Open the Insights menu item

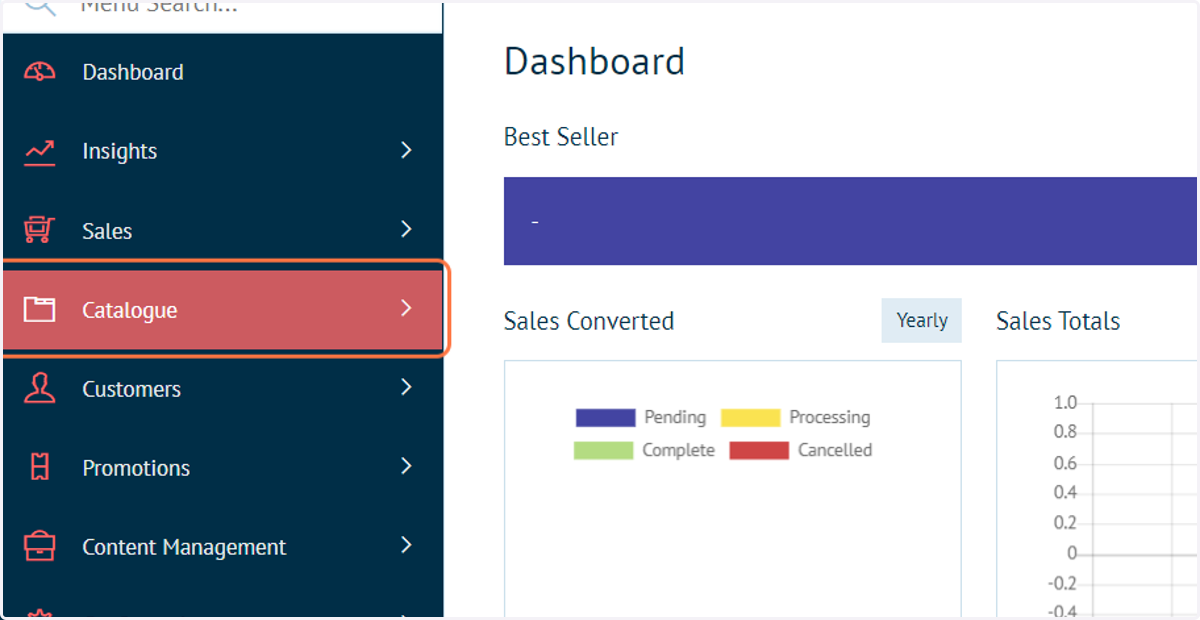[222, 151]
